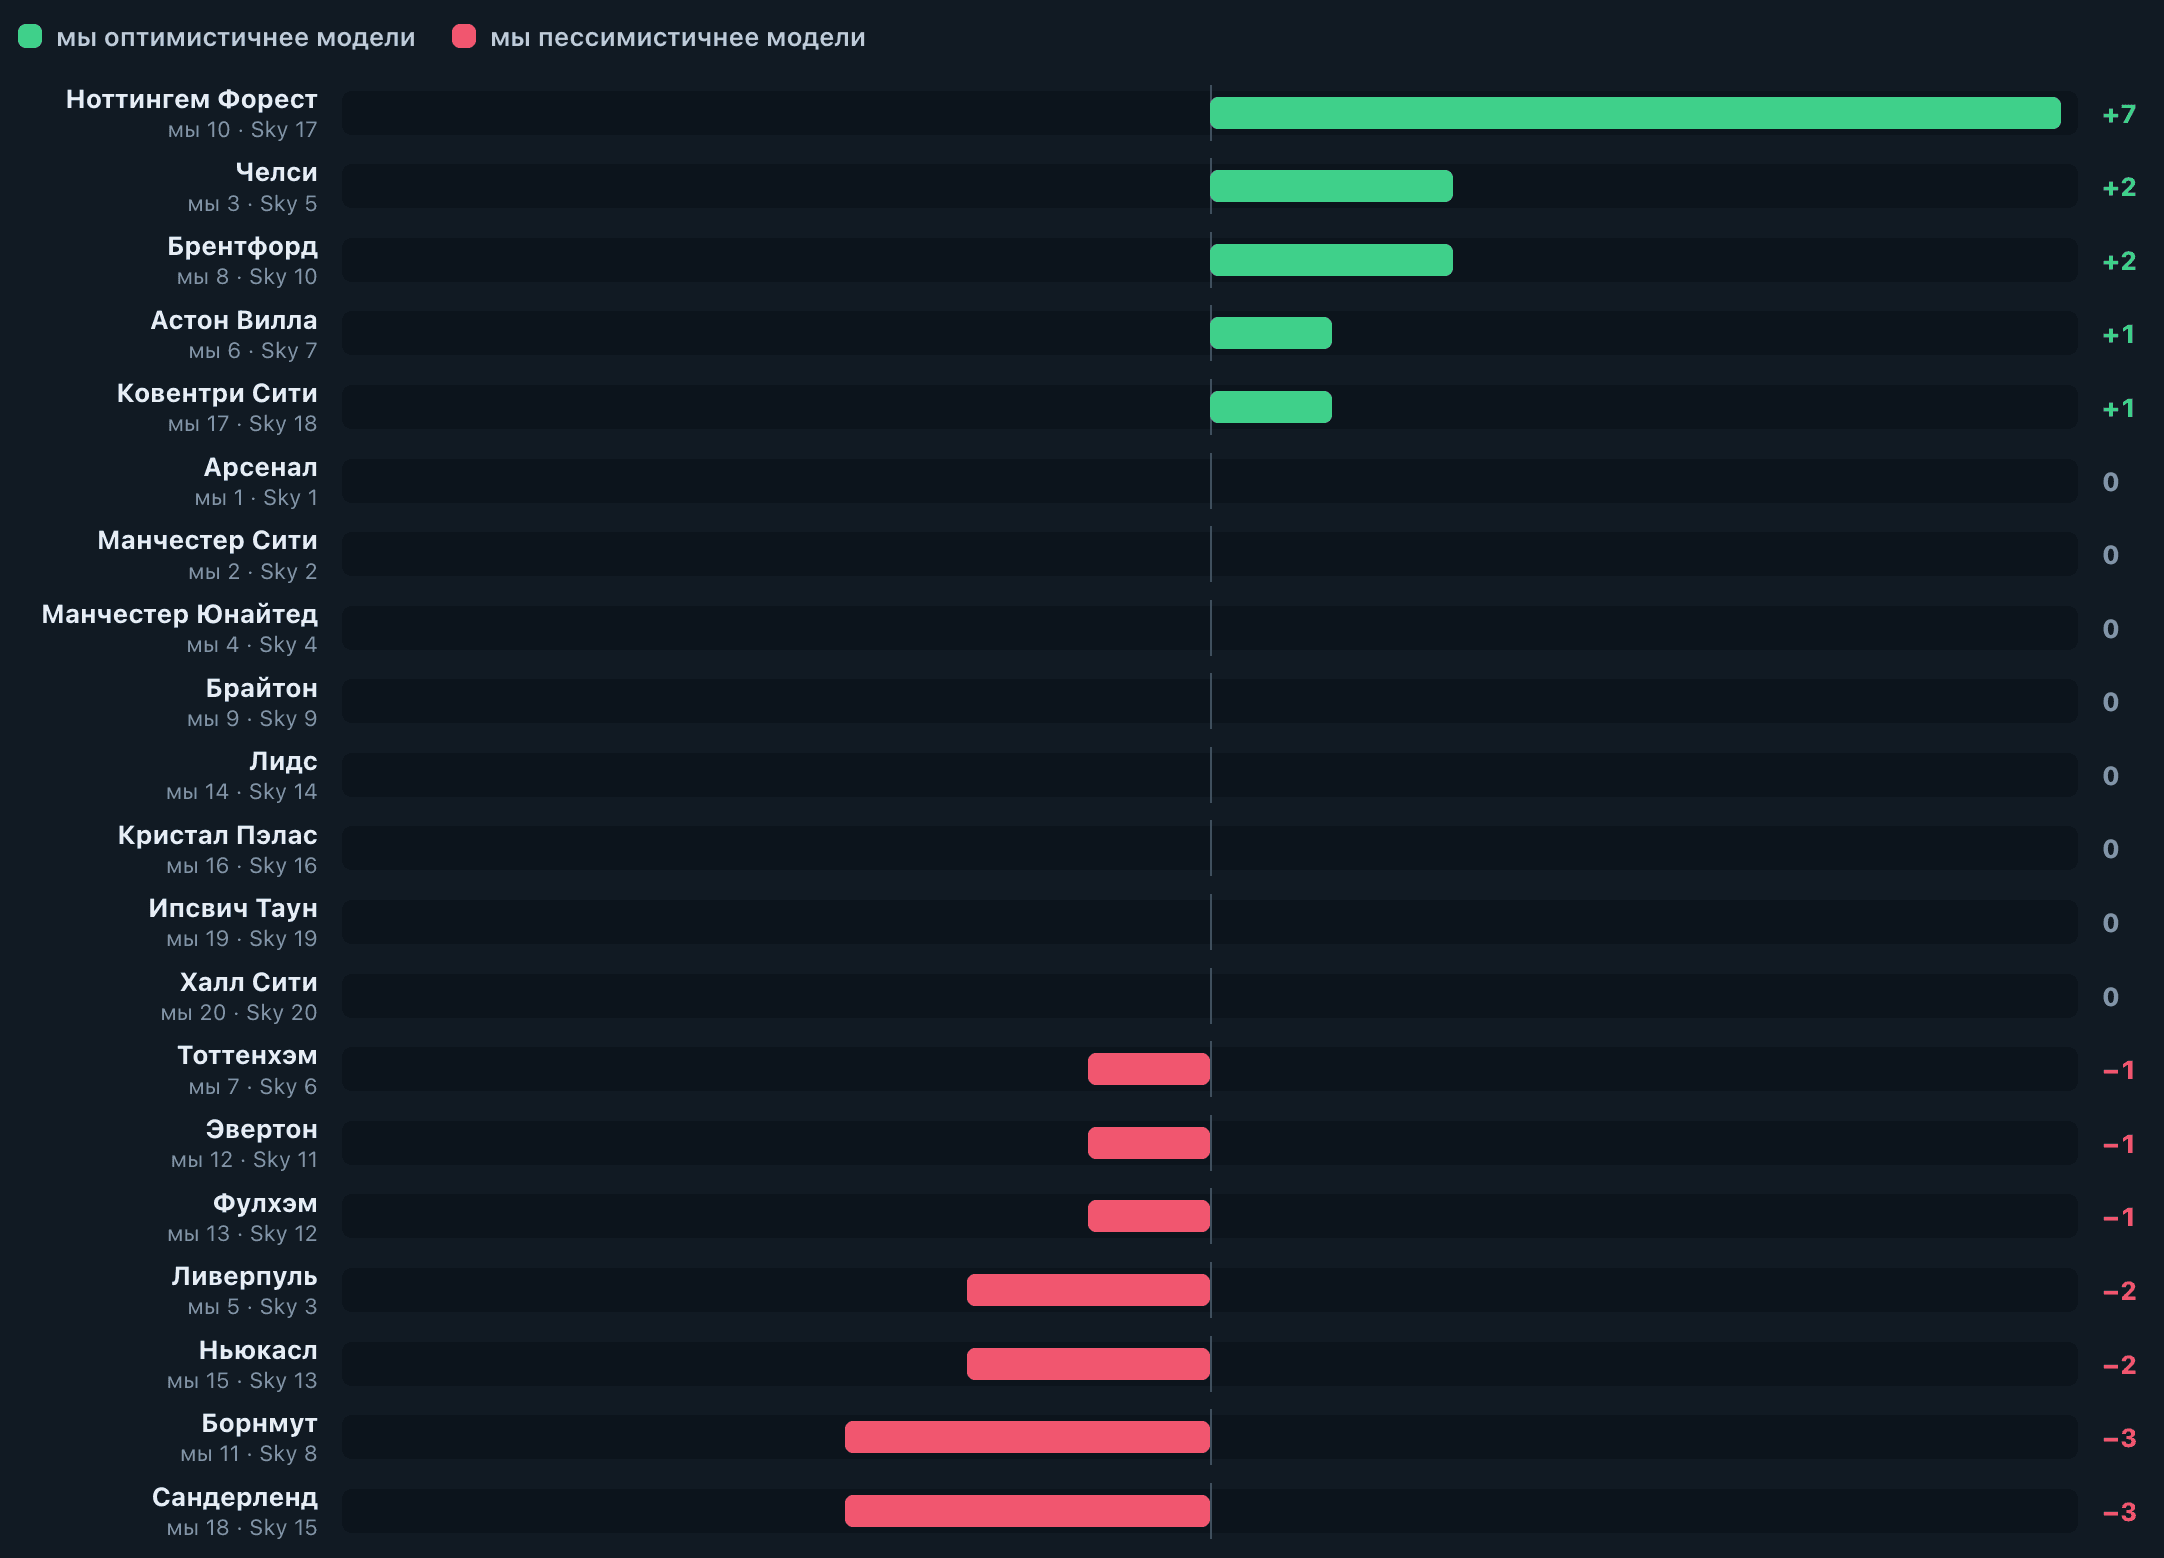This screenshot has width=2164, height=1558.
Task: Click the green bar for Ковентри Сити
Action: [1271, 407]
